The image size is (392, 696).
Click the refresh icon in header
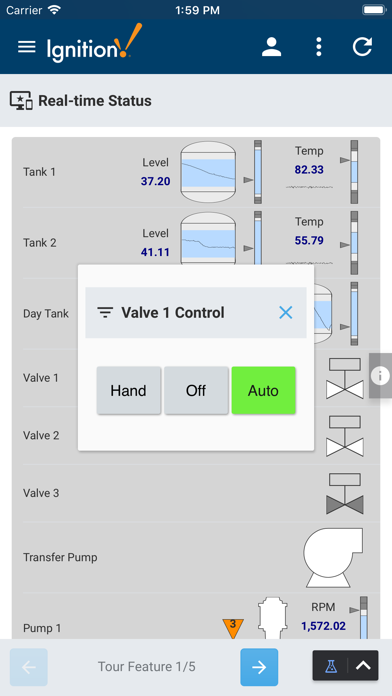click(x=362, y=47)
